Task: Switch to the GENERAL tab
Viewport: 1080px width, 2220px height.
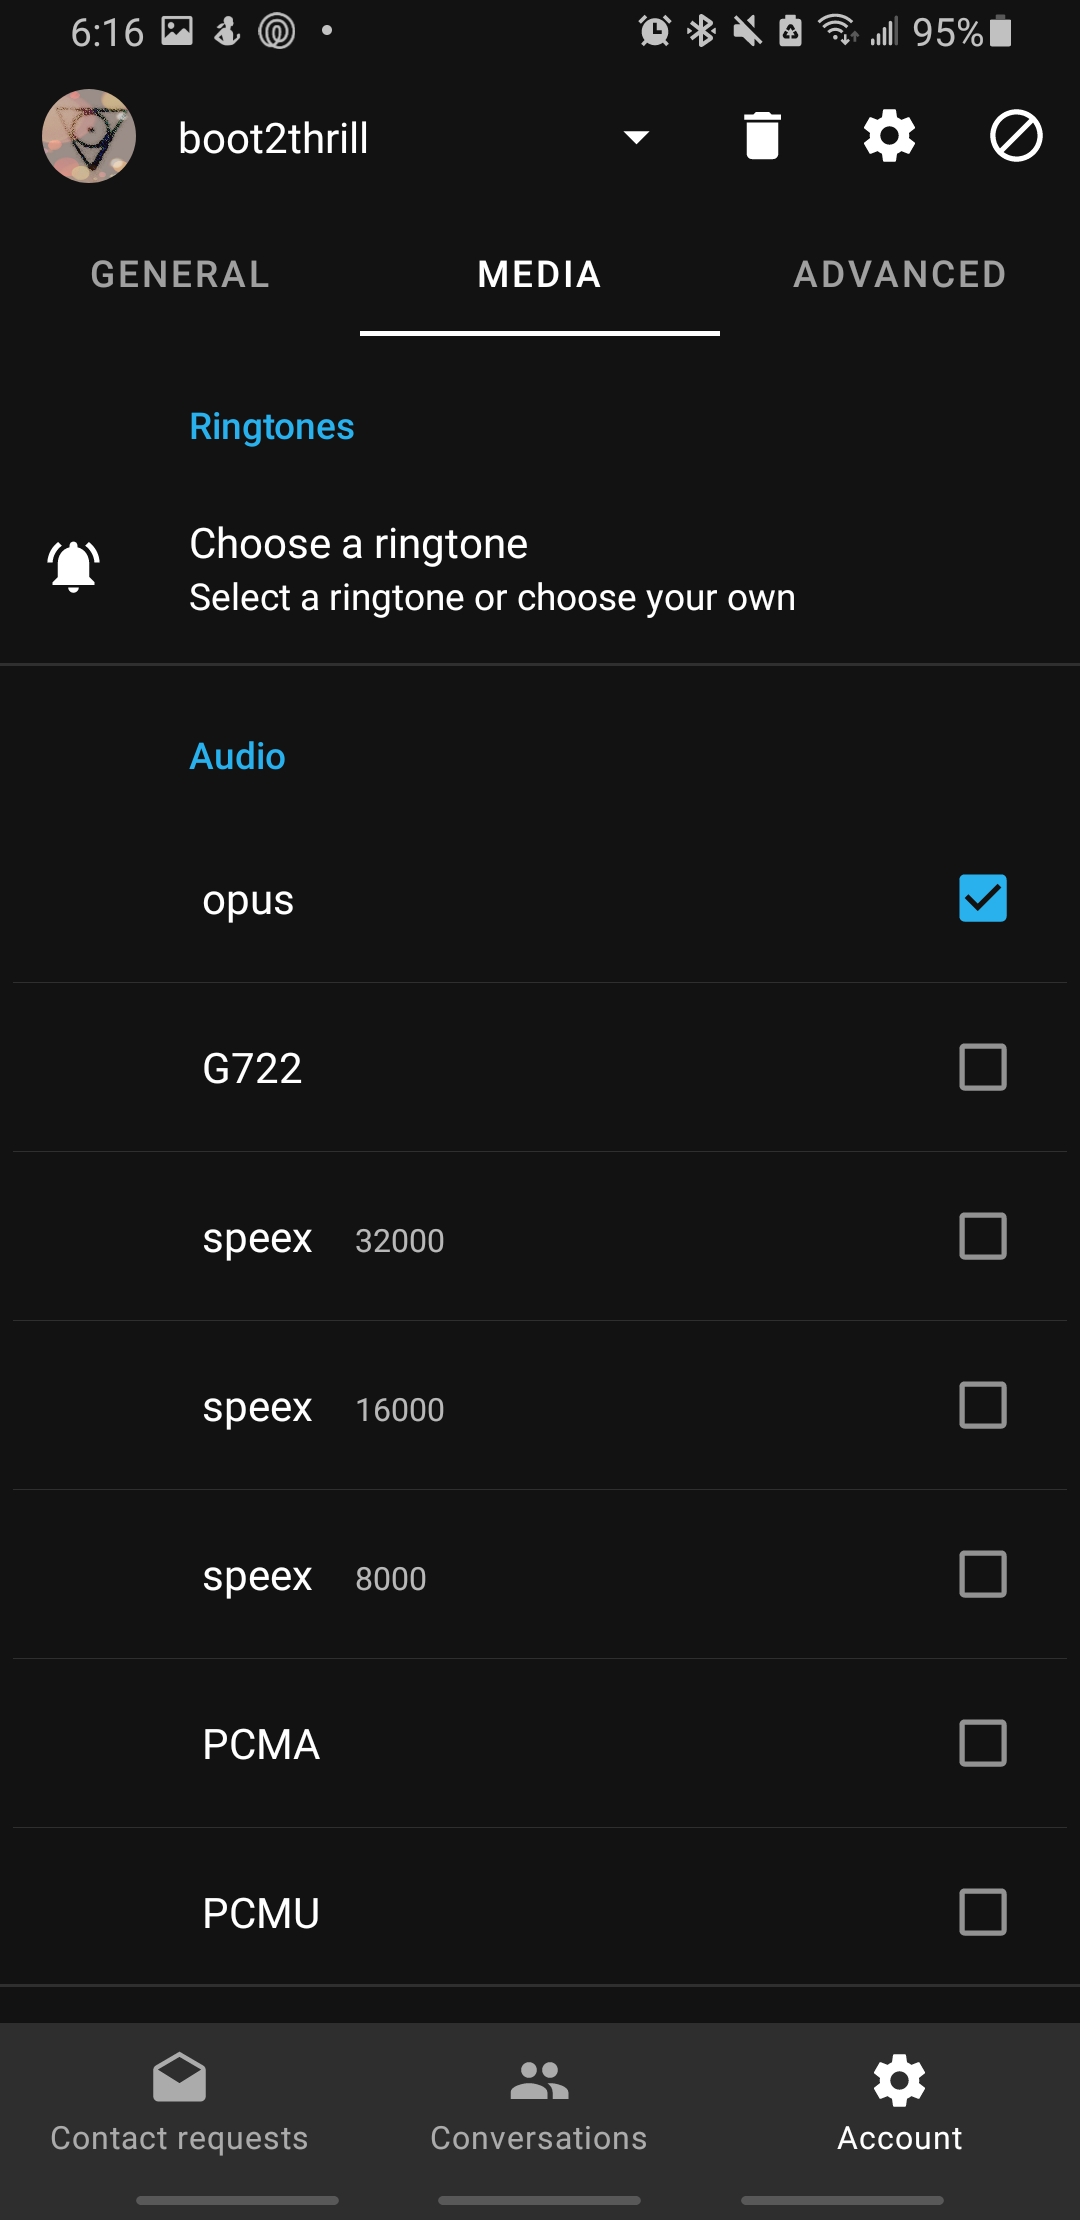Action: pyautogui.click(x=180, y=274)
